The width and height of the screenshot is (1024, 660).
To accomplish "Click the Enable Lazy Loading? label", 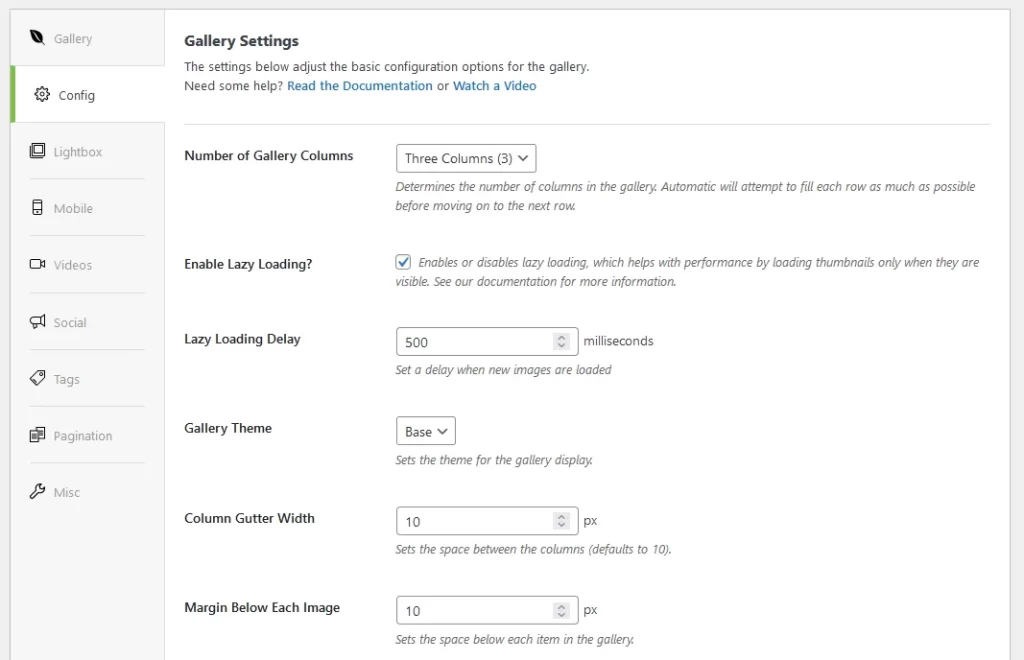I will pyautogui.click(x=248, y=264).
